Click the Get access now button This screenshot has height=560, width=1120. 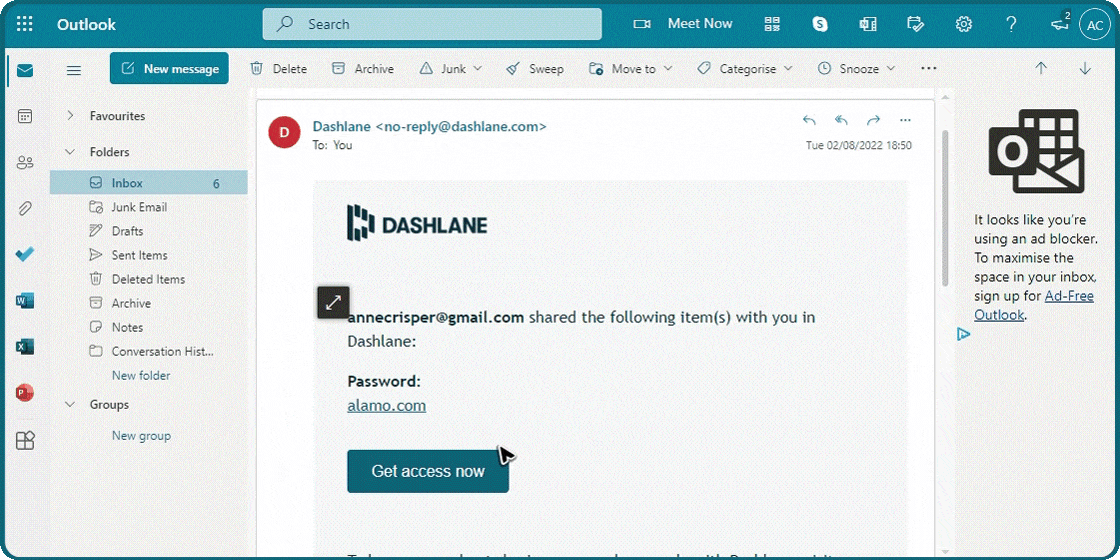(x=428, y=471)
